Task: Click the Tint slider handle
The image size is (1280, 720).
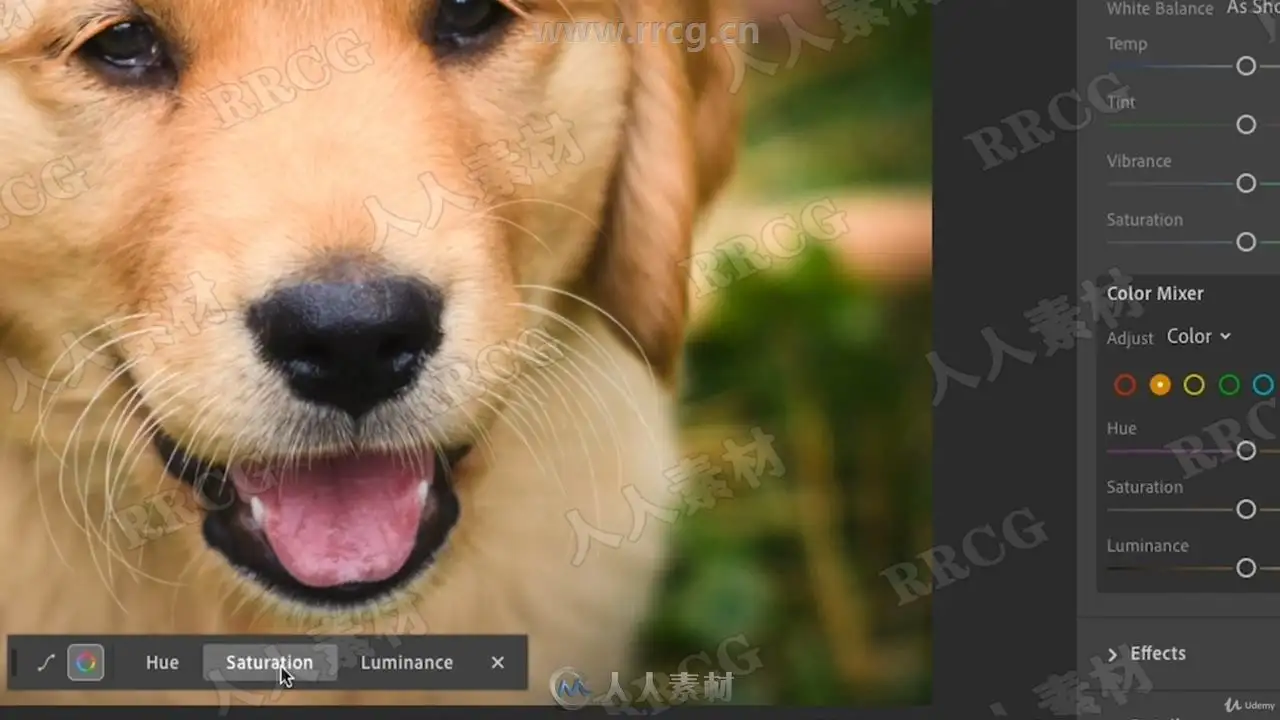Action: (1246, 124)
